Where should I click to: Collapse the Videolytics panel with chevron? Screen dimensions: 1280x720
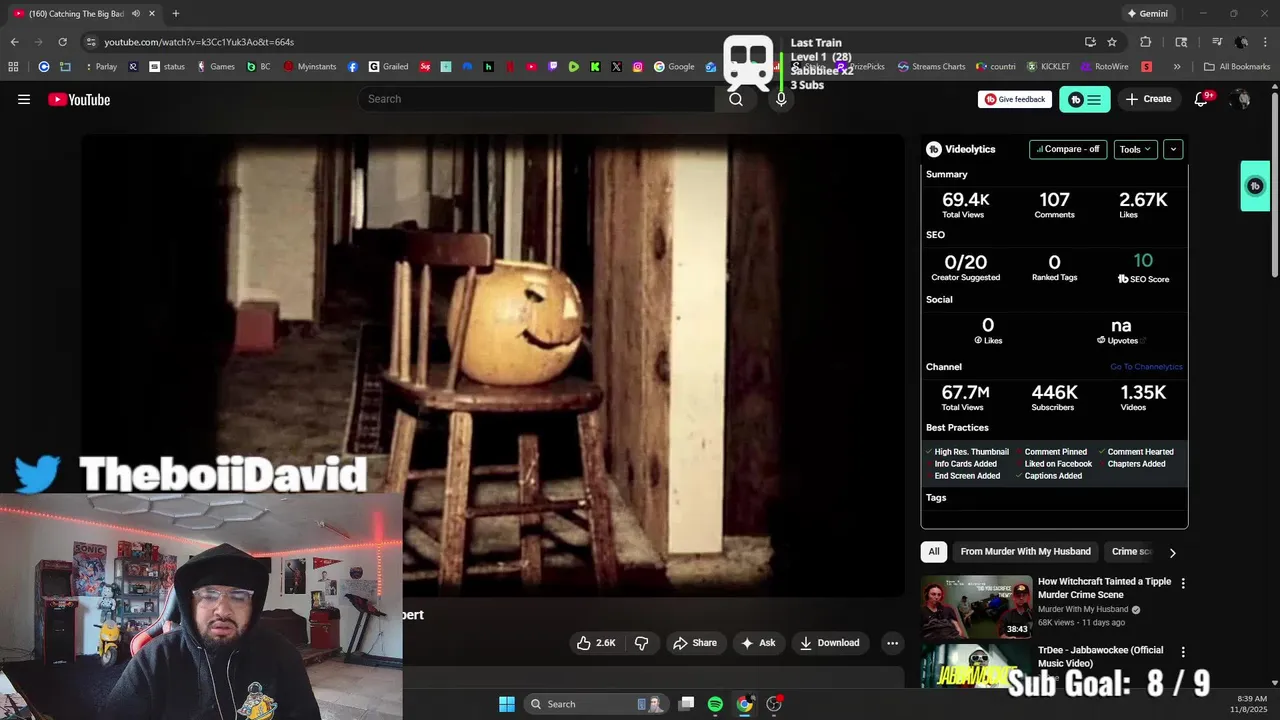(1173, 149)
